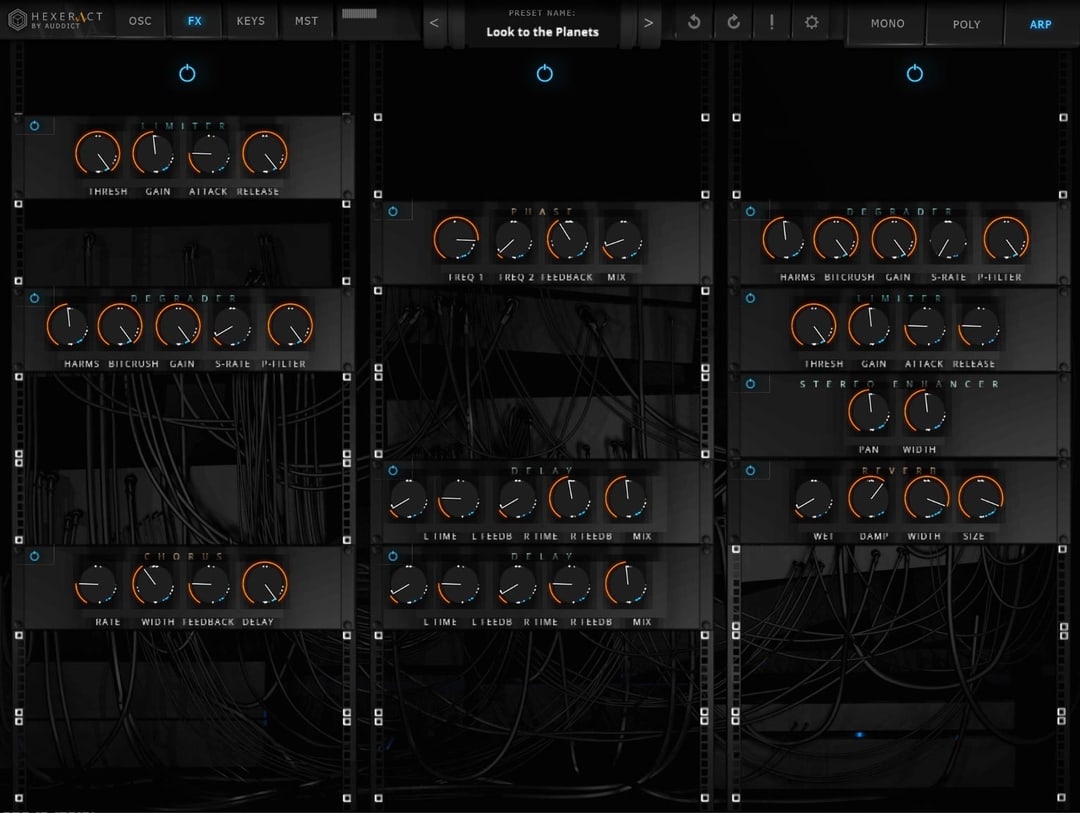Disable the Chorus module power switch
The height and width of the screenshot is (813, 1080).
[34, 556]
